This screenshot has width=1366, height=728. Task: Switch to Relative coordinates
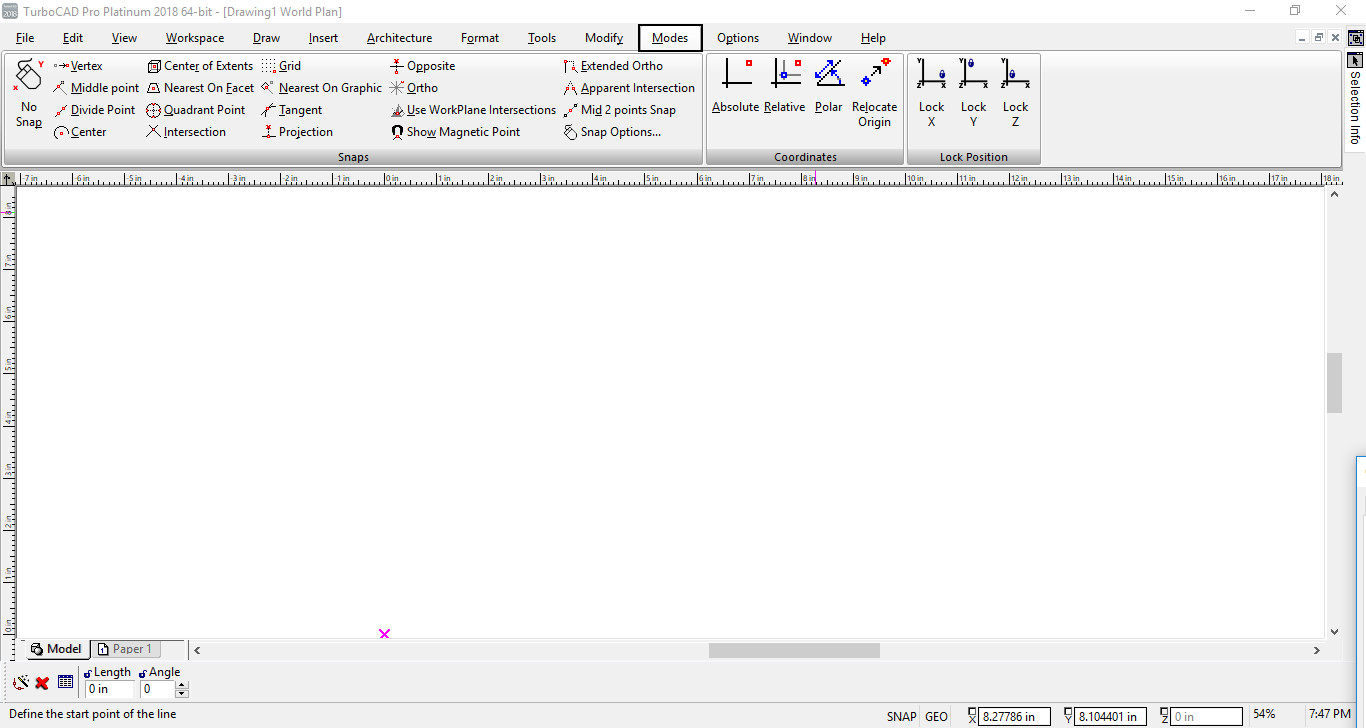(785, 86)
